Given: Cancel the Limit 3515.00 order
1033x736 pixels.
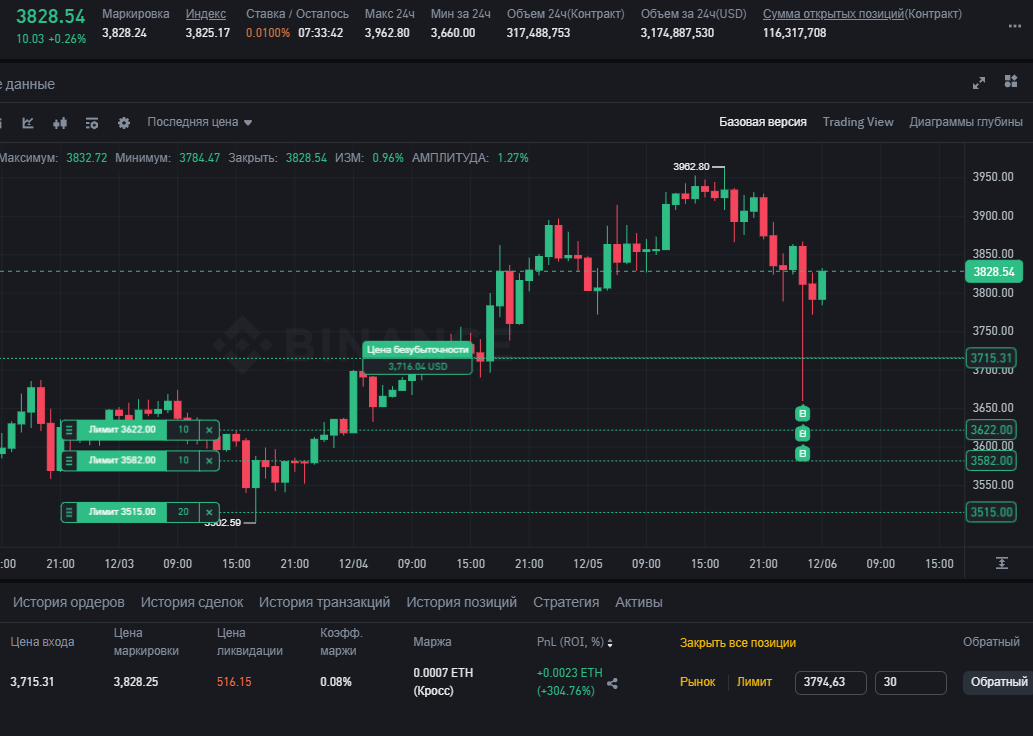Looking at the screenshot, I should [209, 512].
